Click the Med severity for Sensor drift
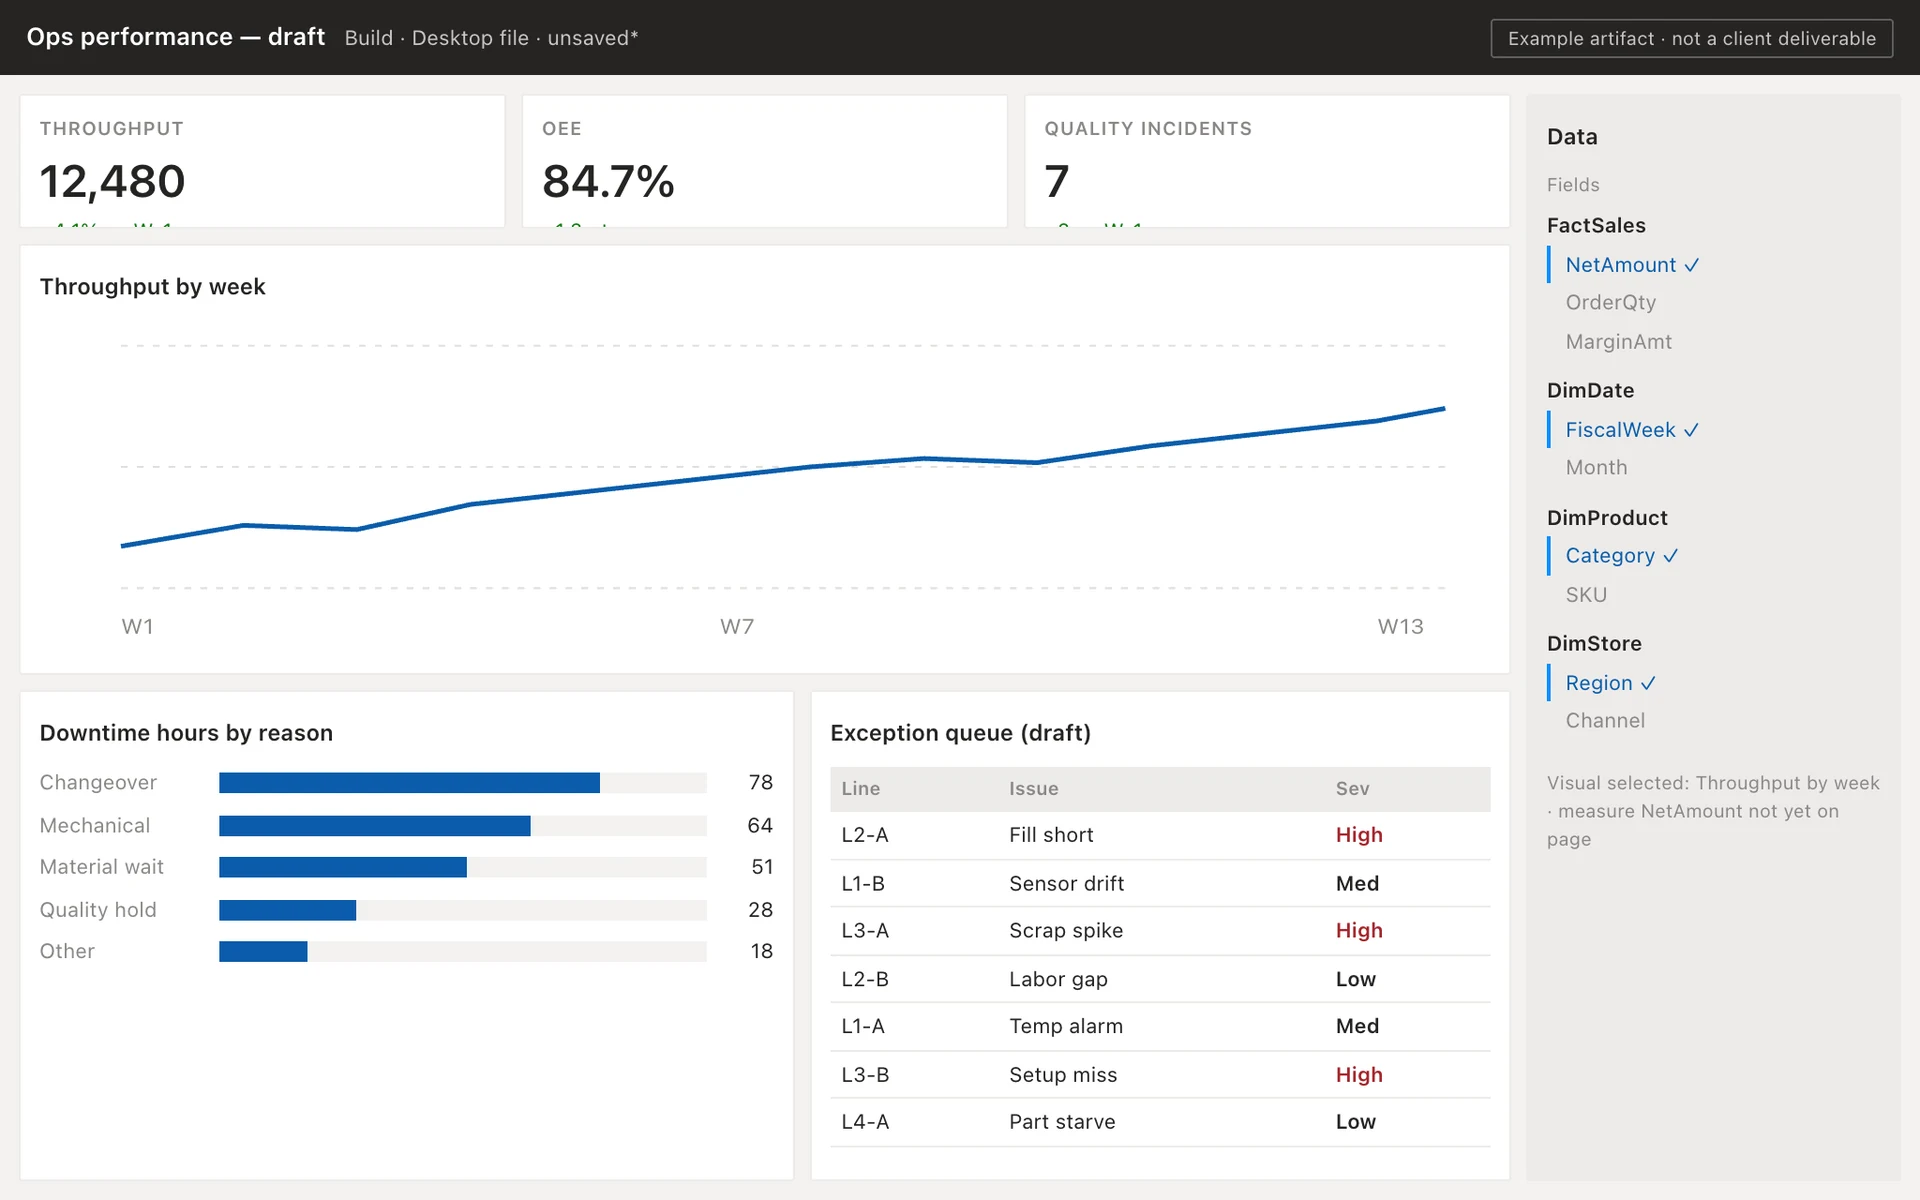Viewport: 1920px width, 1200px height. (x=1357, y=884)
